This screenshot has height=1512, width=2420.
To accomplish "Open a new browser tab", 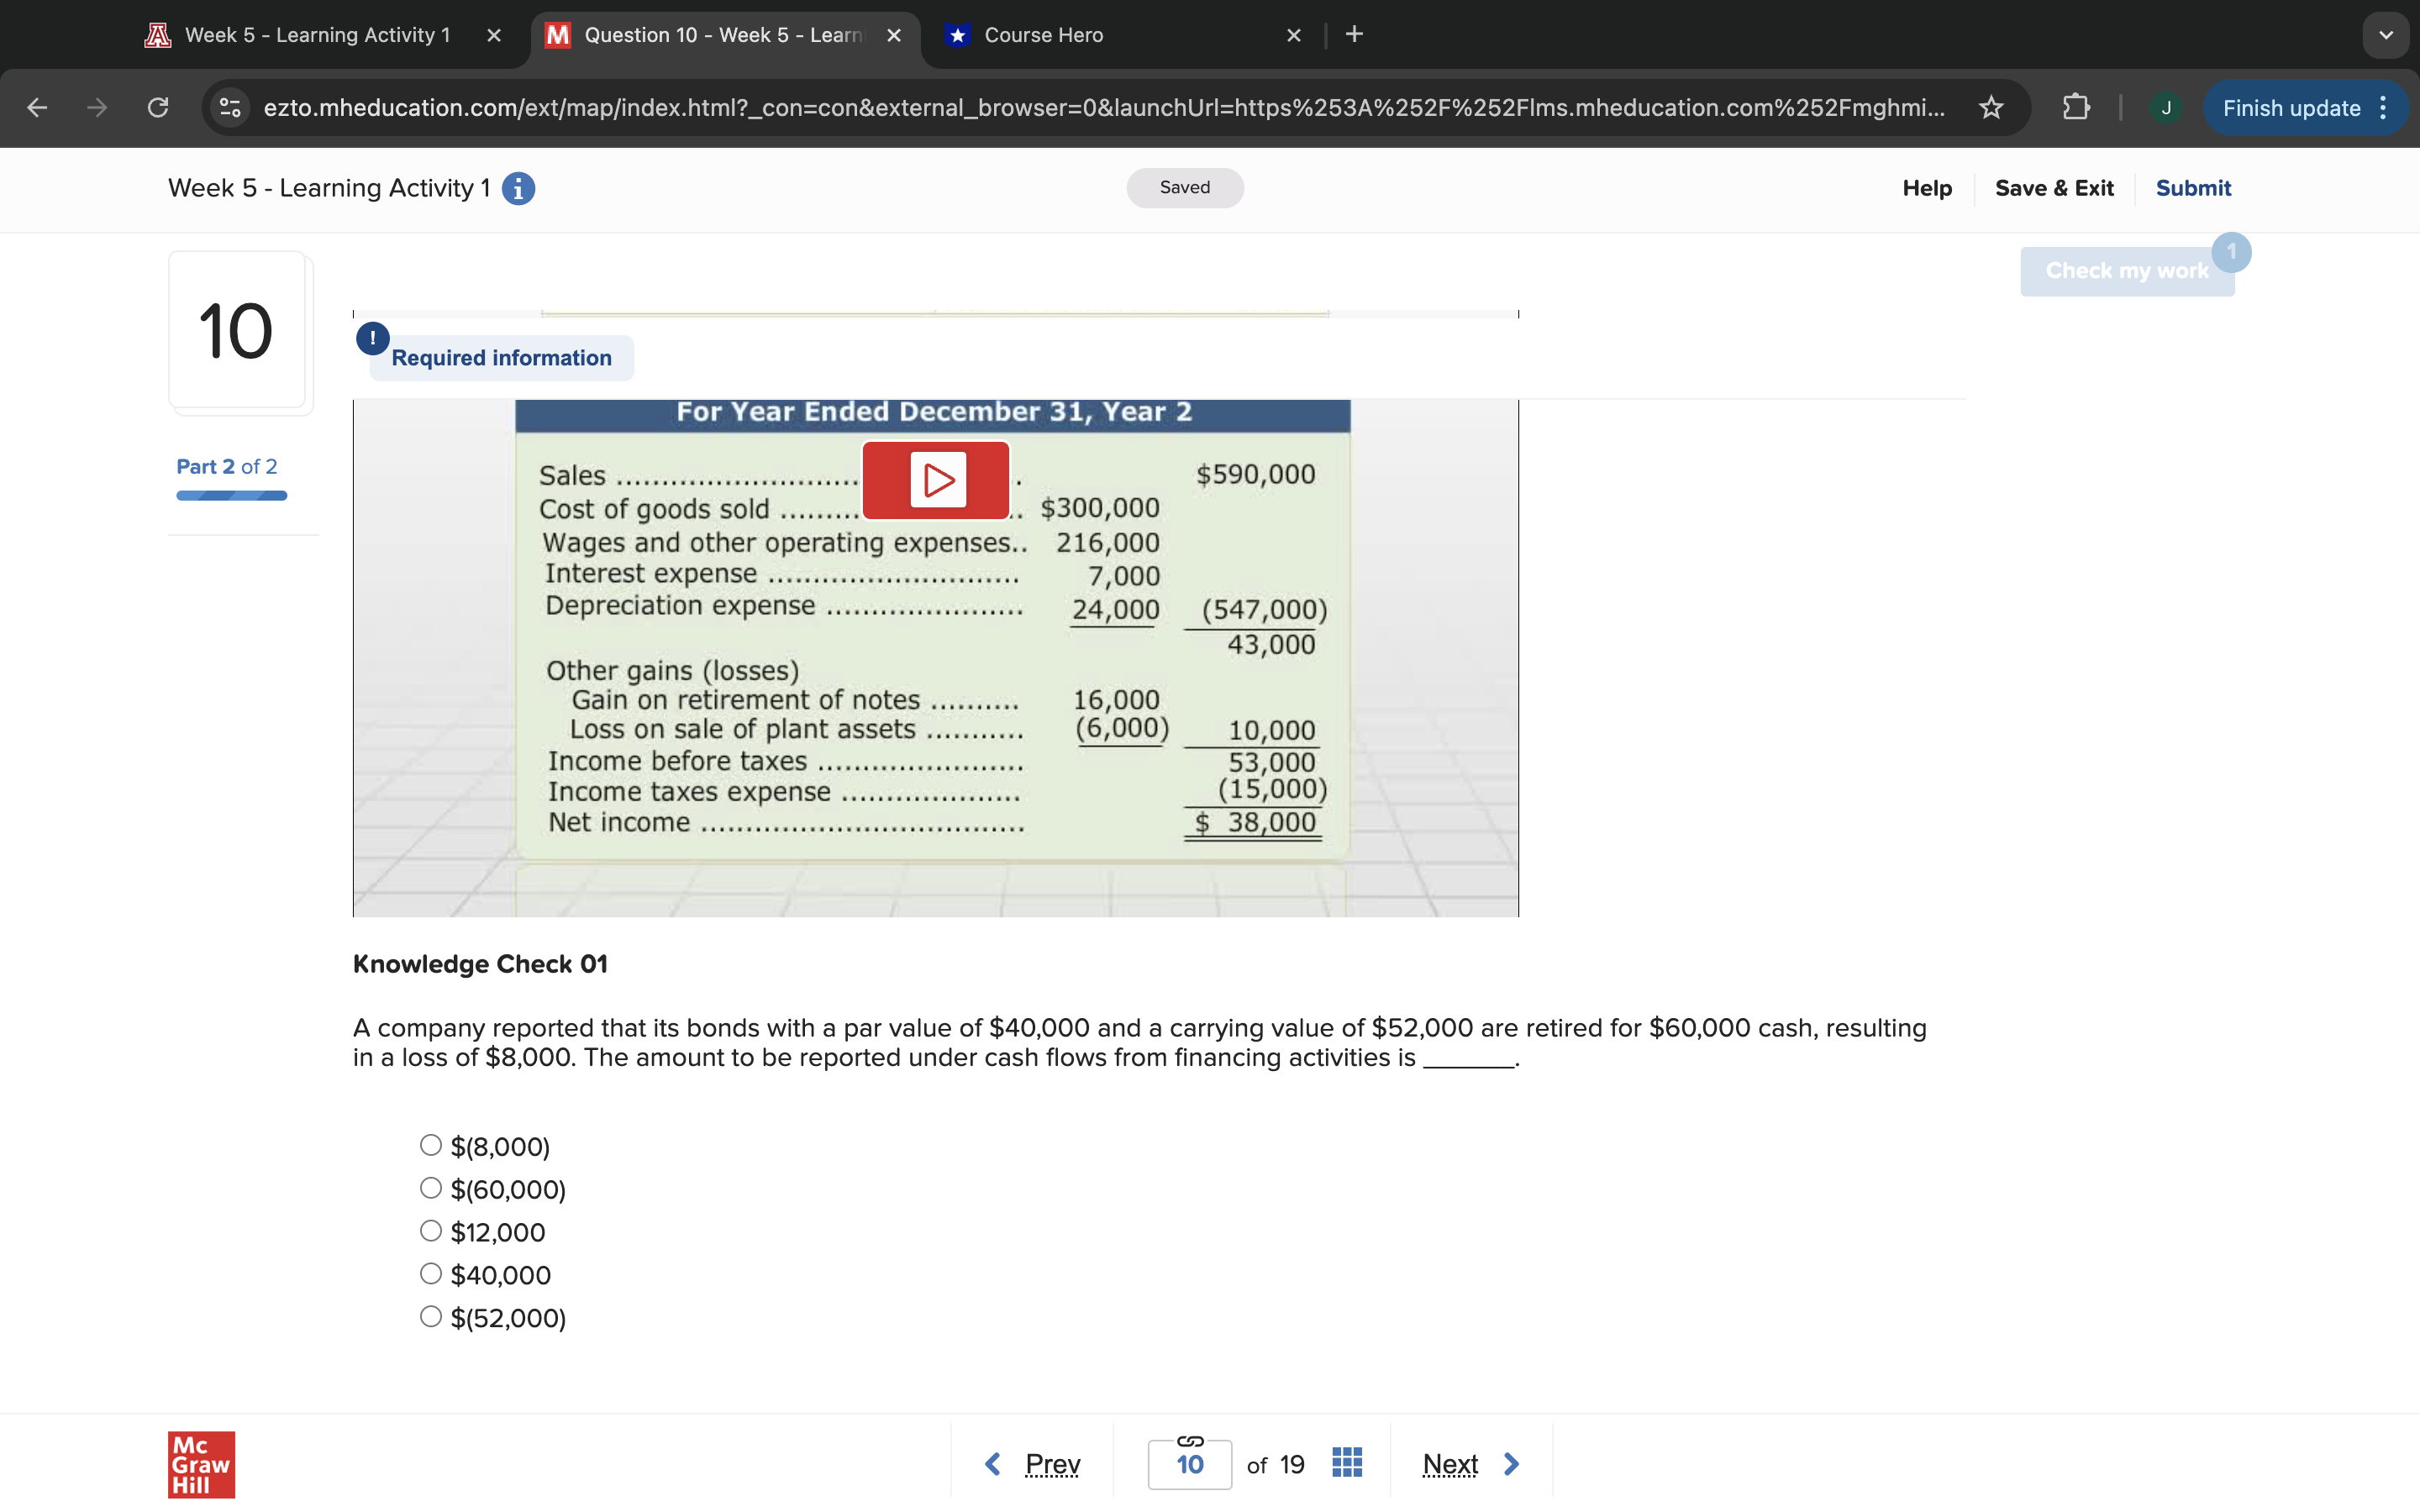I will pos(1354,35).
